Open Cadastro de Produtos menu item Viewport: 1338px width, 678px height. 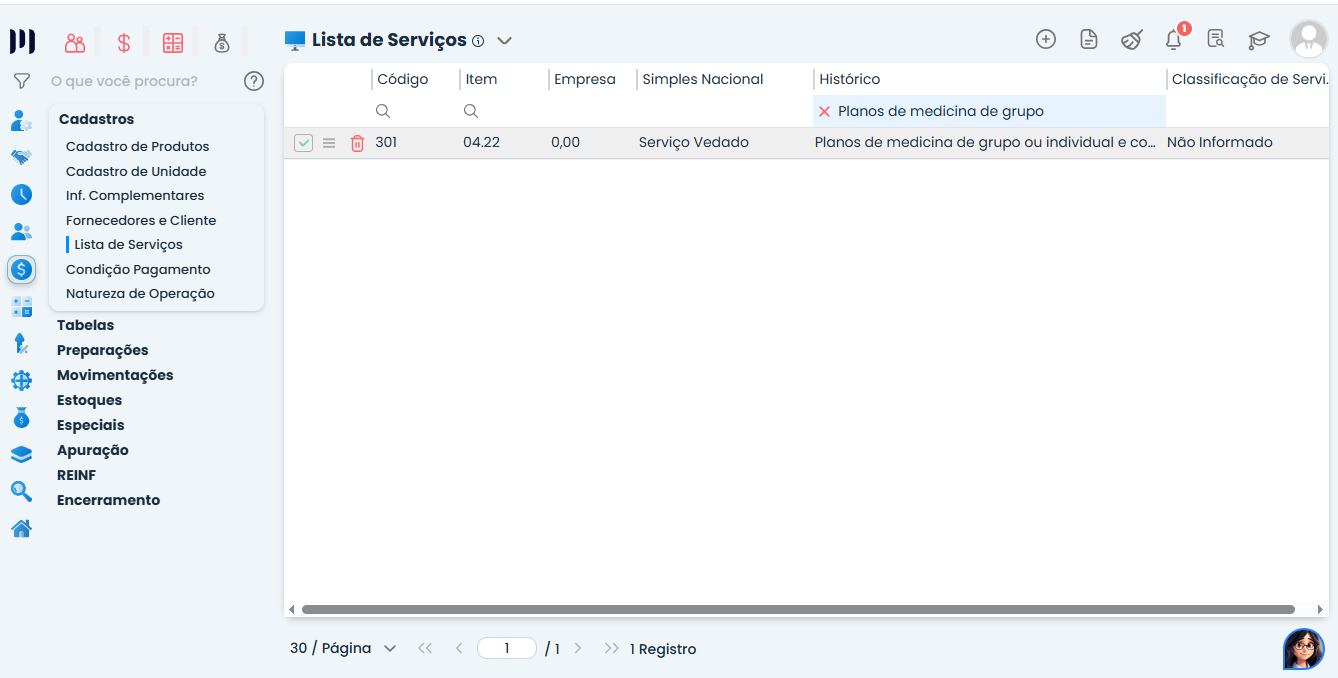(137, 146)
